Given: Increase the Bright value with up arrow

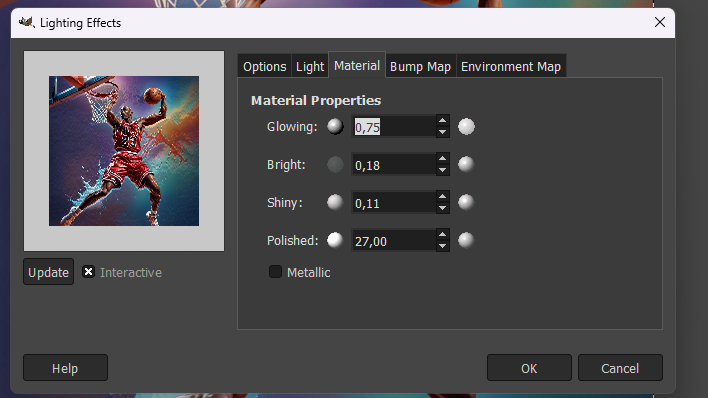Looking at the screenshot, I should pyautogui.click(x=442, y=159).
